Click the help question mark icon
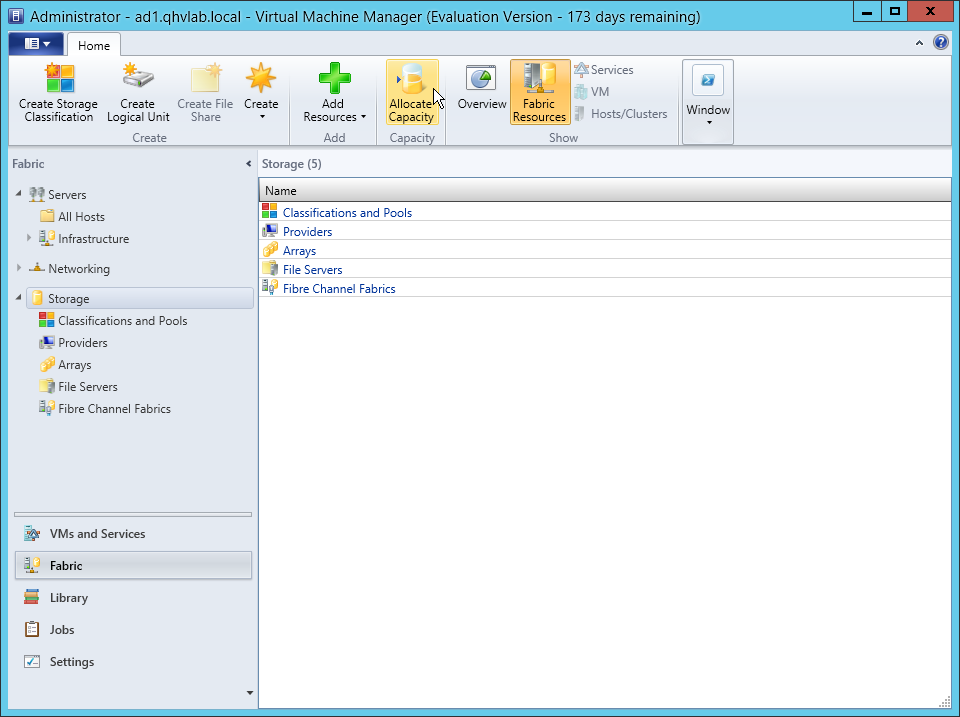This screenshot has height=717, width=960. pos(940,43)
